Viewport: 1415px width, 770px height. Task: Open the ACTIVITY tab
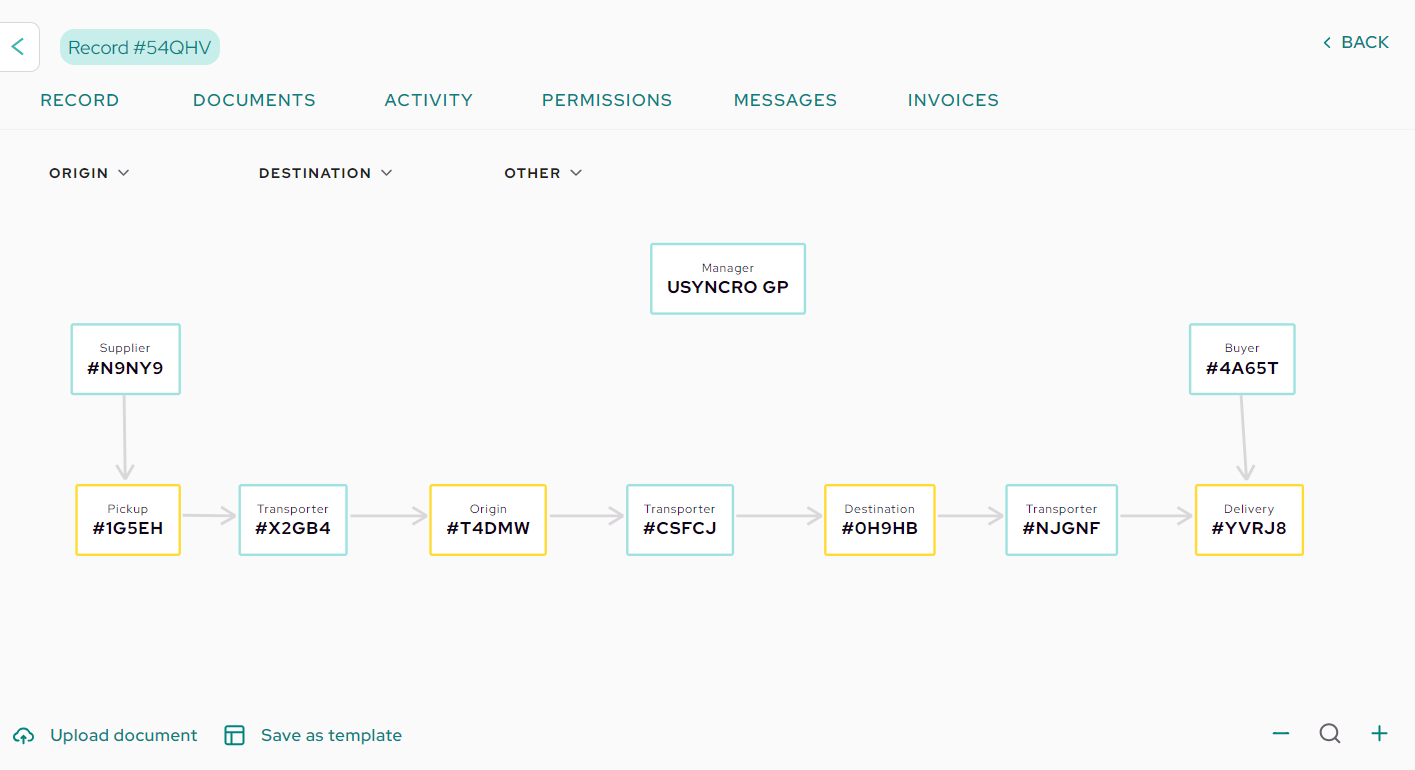point(428,100)
